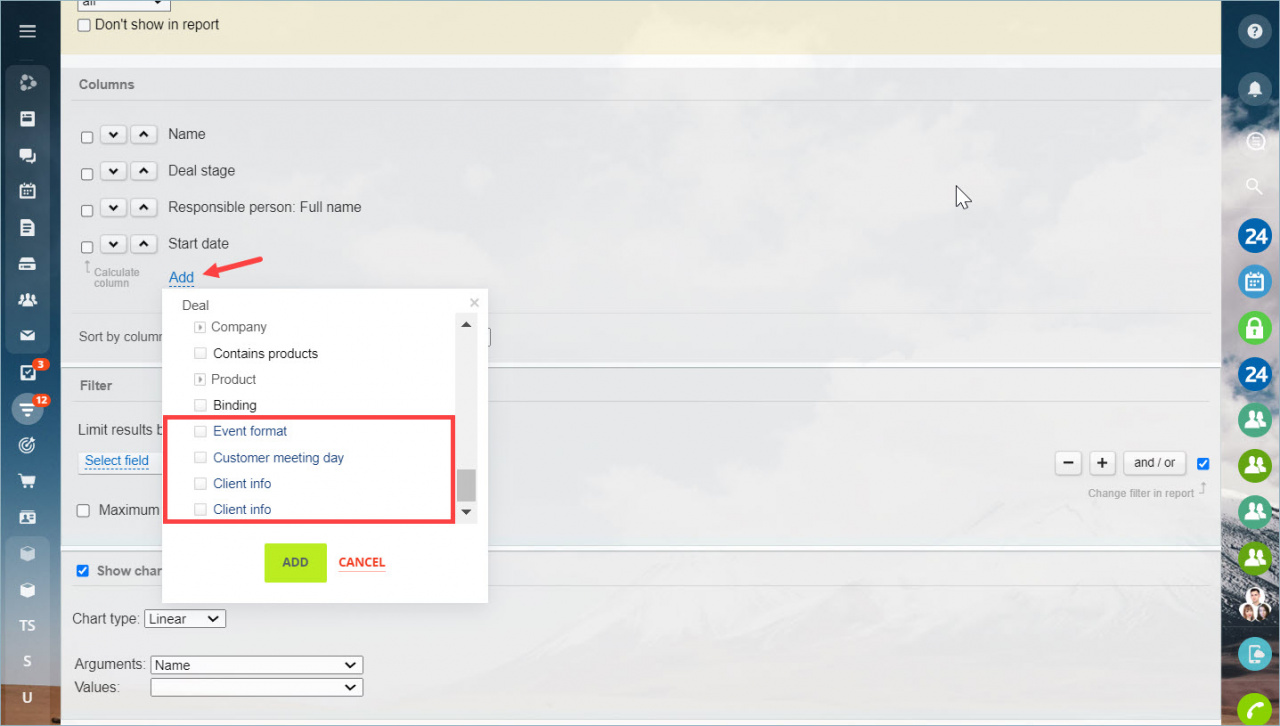The image size is (1280, 726).
Task: Open the shopping cart icon in left sidebar
Action: point(27,481)
